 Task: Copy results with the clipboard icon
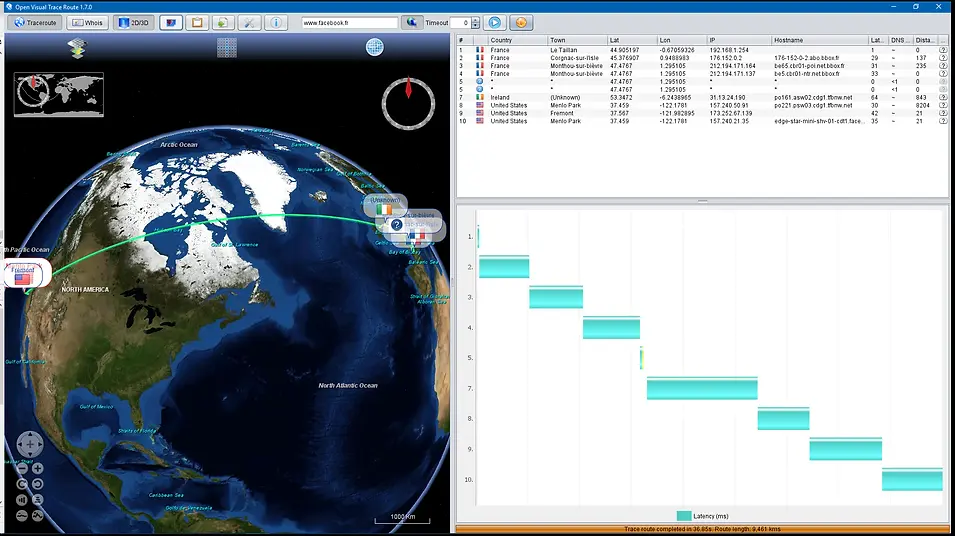(197, 23)
